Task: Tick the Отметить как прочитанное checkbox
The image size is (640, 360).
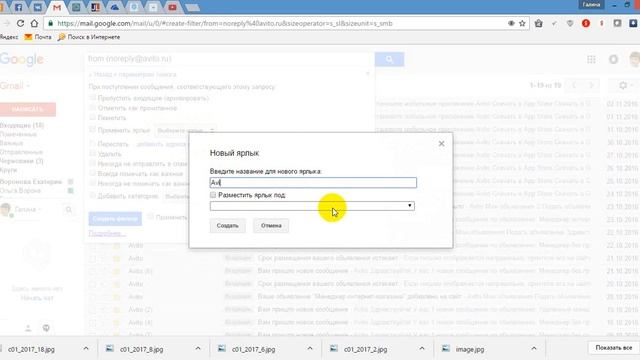Action: click(93, 107)
